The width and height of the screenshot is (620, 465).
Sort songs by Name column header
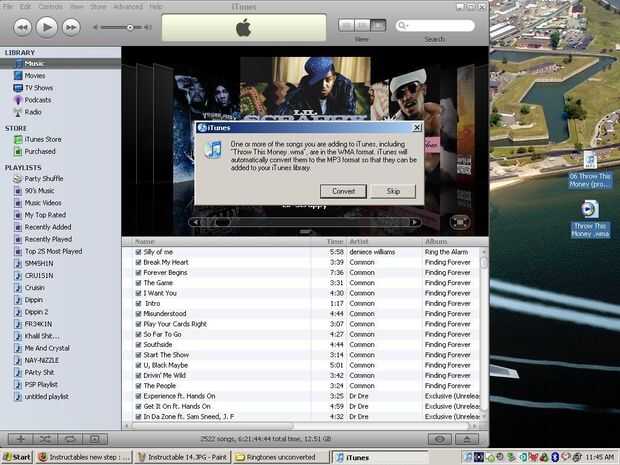coord(221,242)
